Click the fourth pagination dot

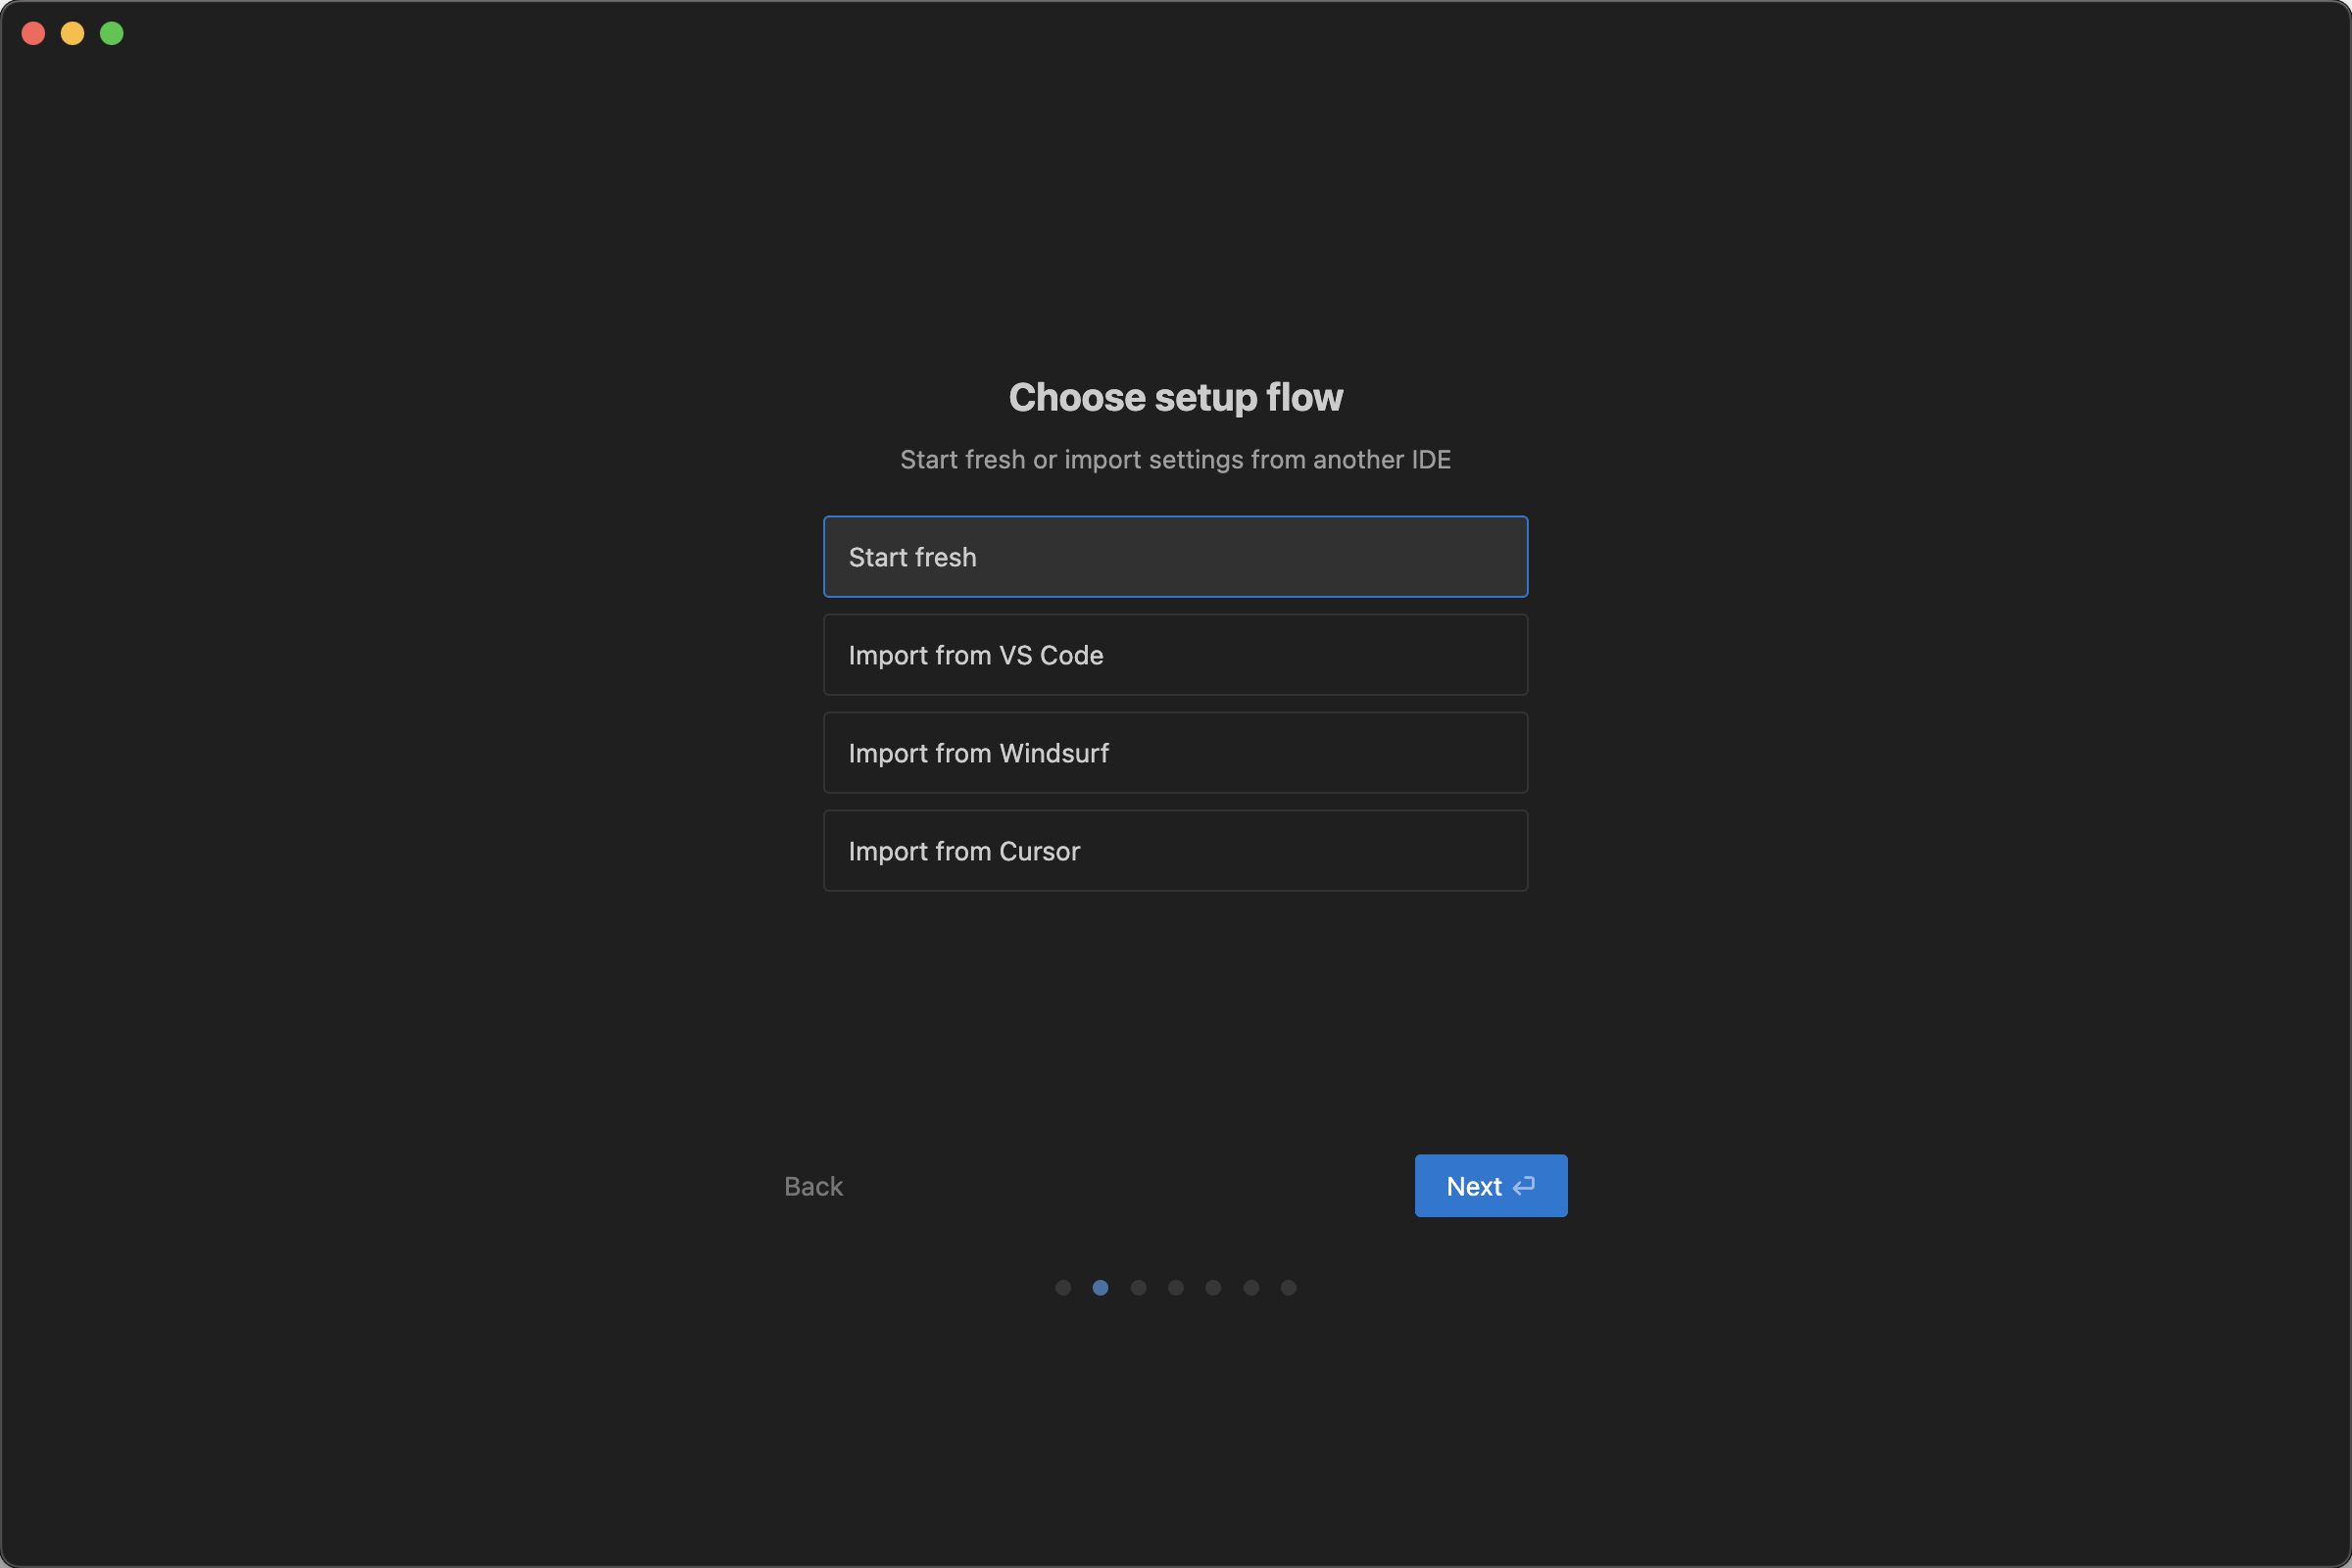[1176, 1288]
